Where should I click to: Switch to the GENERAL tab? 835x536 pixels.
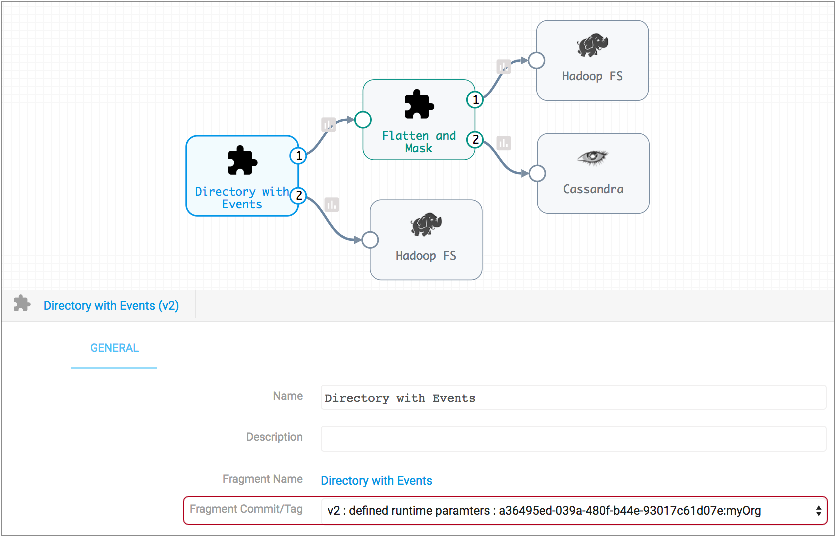click(114, 348)
